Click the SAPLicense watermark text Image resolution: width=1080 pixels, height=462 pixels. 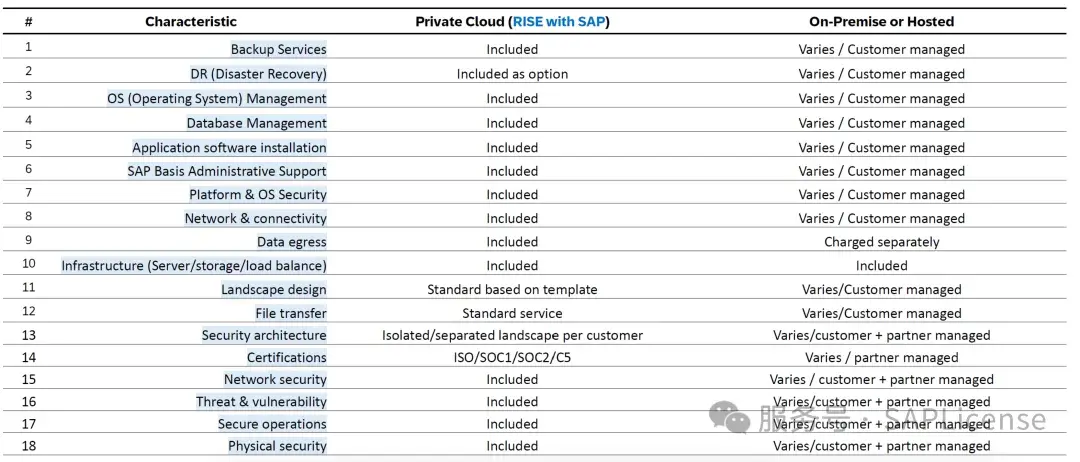point(965,419)
